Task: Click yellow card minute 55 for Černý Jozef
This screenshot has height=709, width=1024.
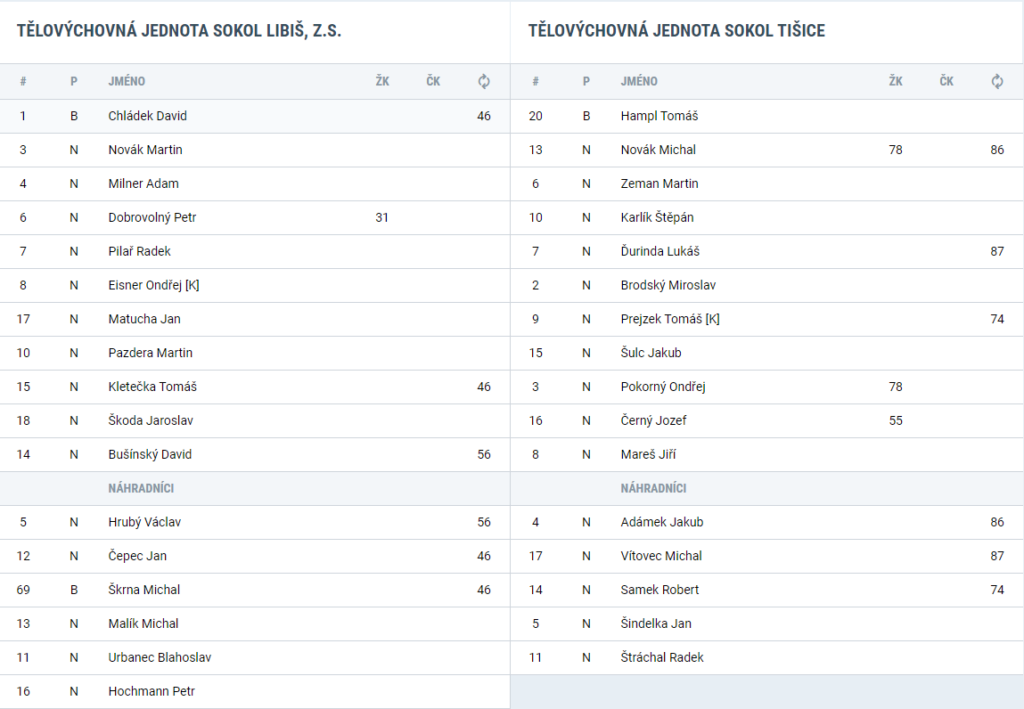Action: click(x=895, y=421)
